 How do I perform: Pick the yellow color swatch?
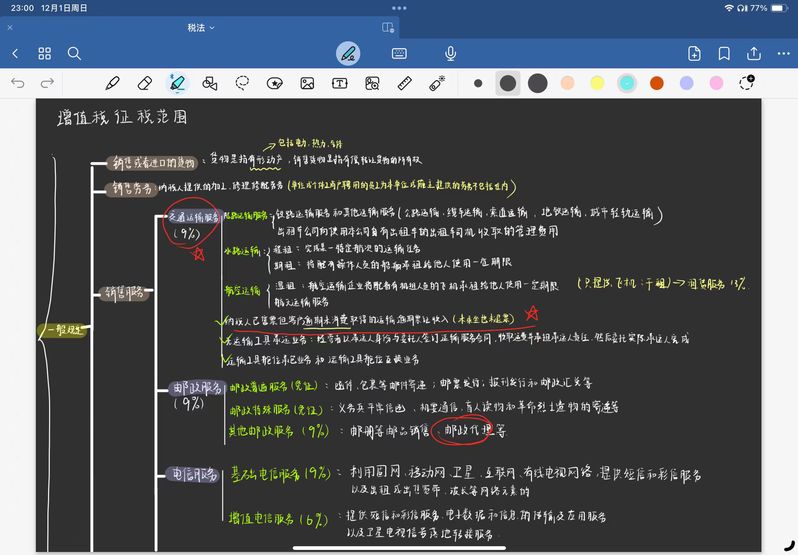(x=597, y=83)
